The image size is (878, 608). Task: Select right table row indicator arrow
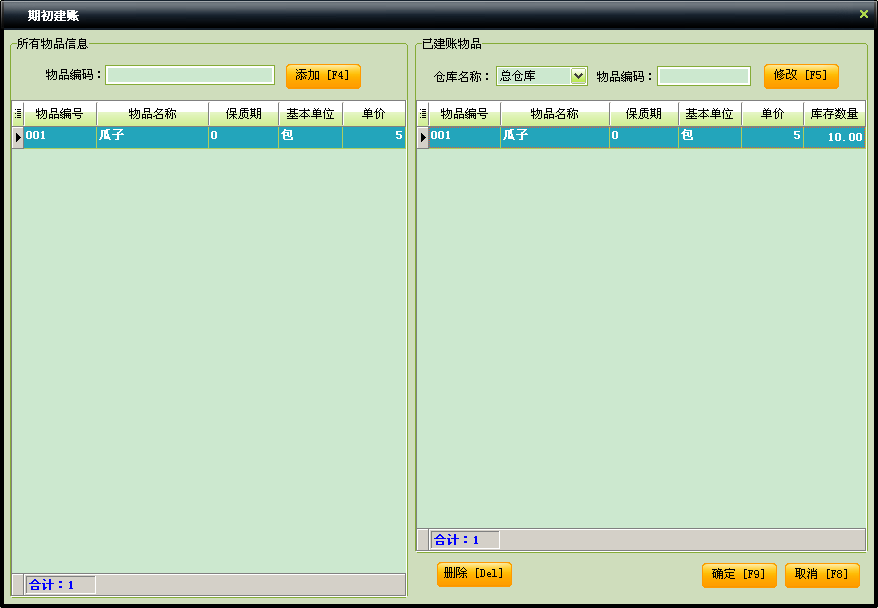[x=423, y=137]
